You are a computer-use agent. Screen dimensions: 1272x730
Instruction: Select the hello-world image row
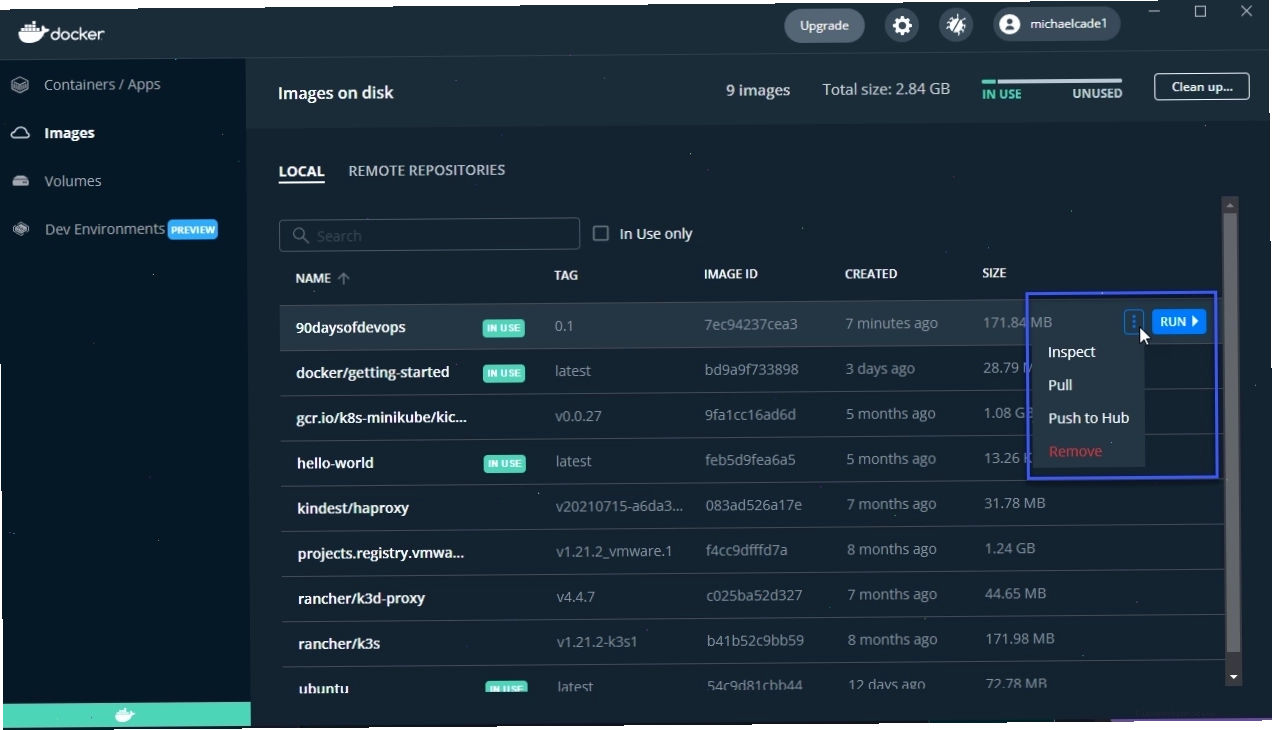click(752, 461)
